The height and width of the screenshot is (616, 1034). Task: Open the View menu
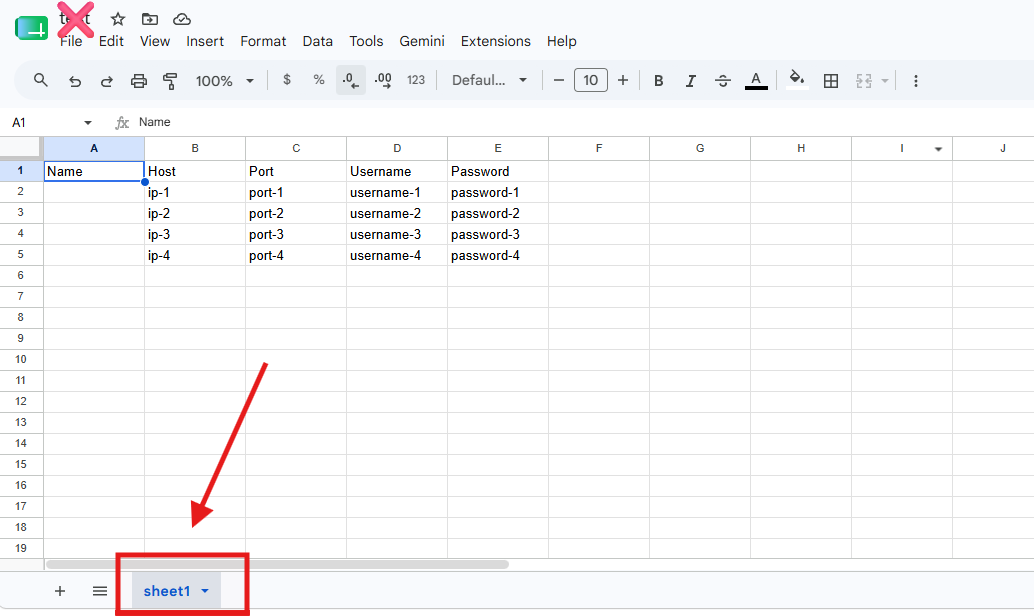(155, 41)
